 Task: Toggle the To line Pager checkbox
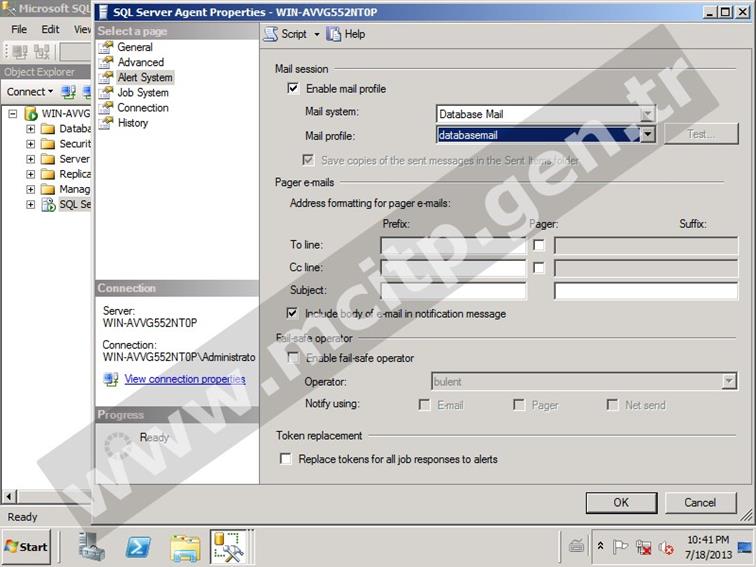(539, 245)
